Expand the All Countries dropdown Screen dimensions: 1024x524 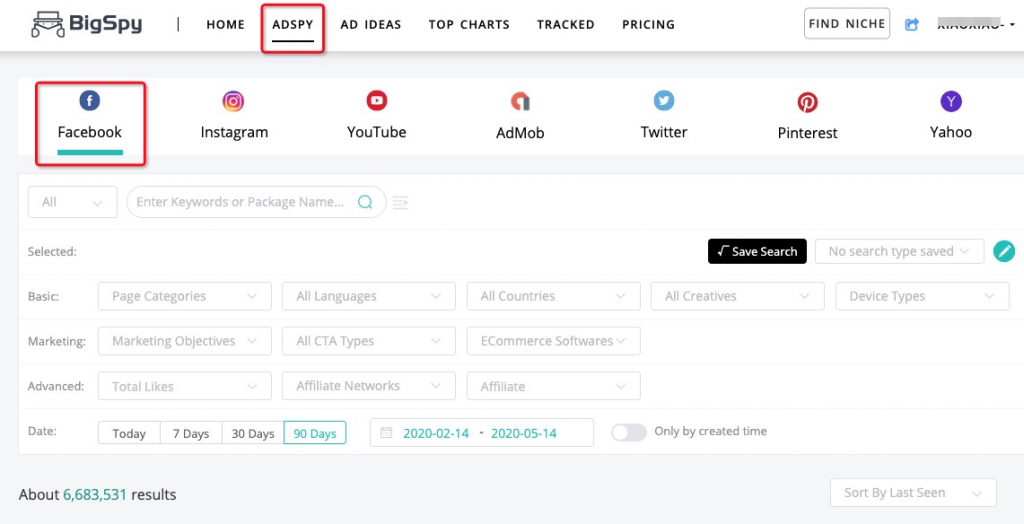(x=554, y=296)
